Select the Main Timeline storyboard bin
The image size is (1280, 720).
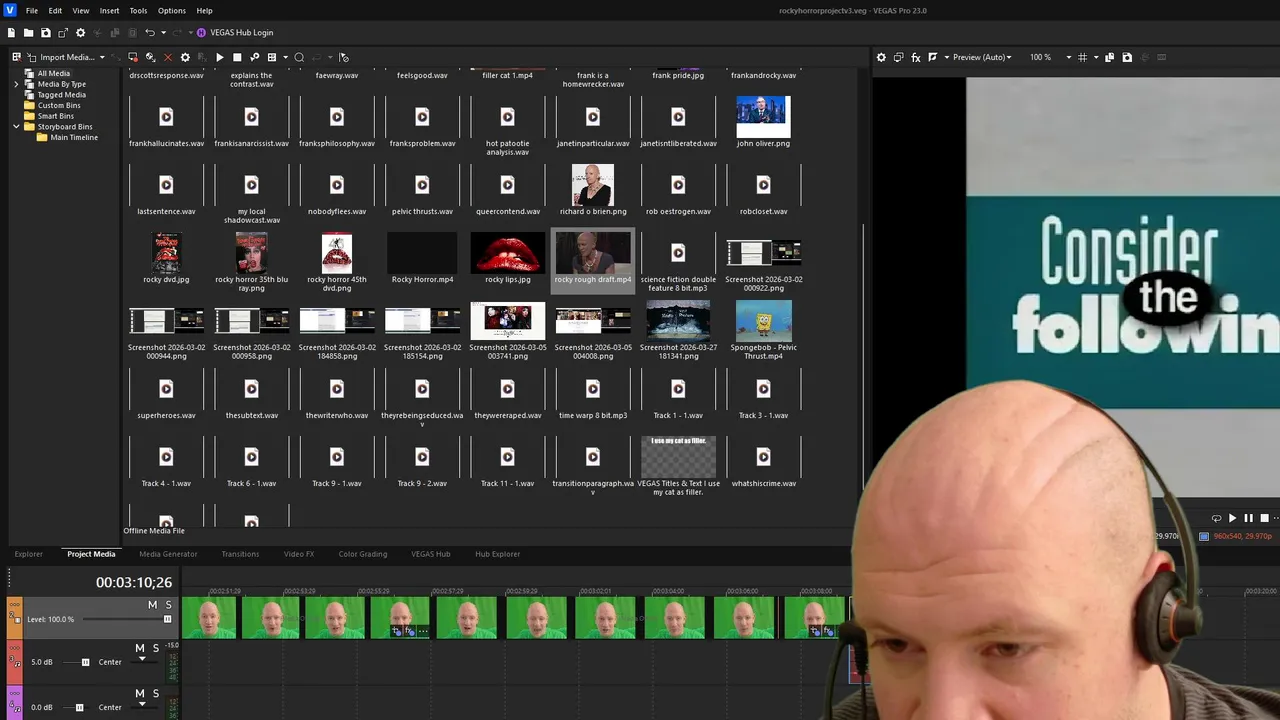coord(74,137)
